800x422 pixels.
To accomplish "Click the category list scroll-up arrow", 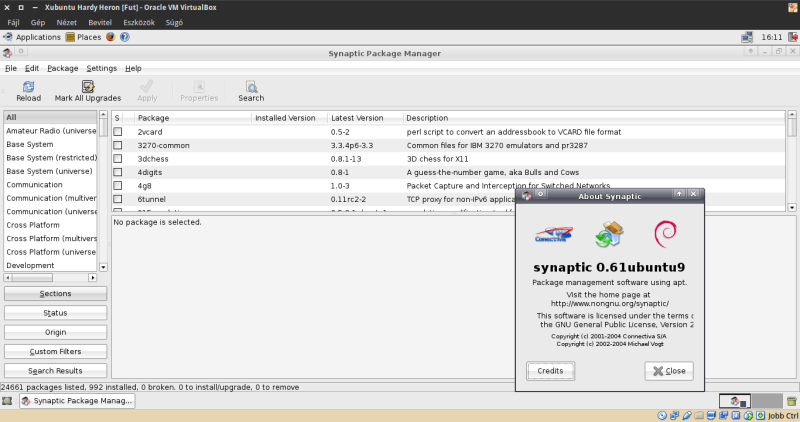I will pos(103,115).
